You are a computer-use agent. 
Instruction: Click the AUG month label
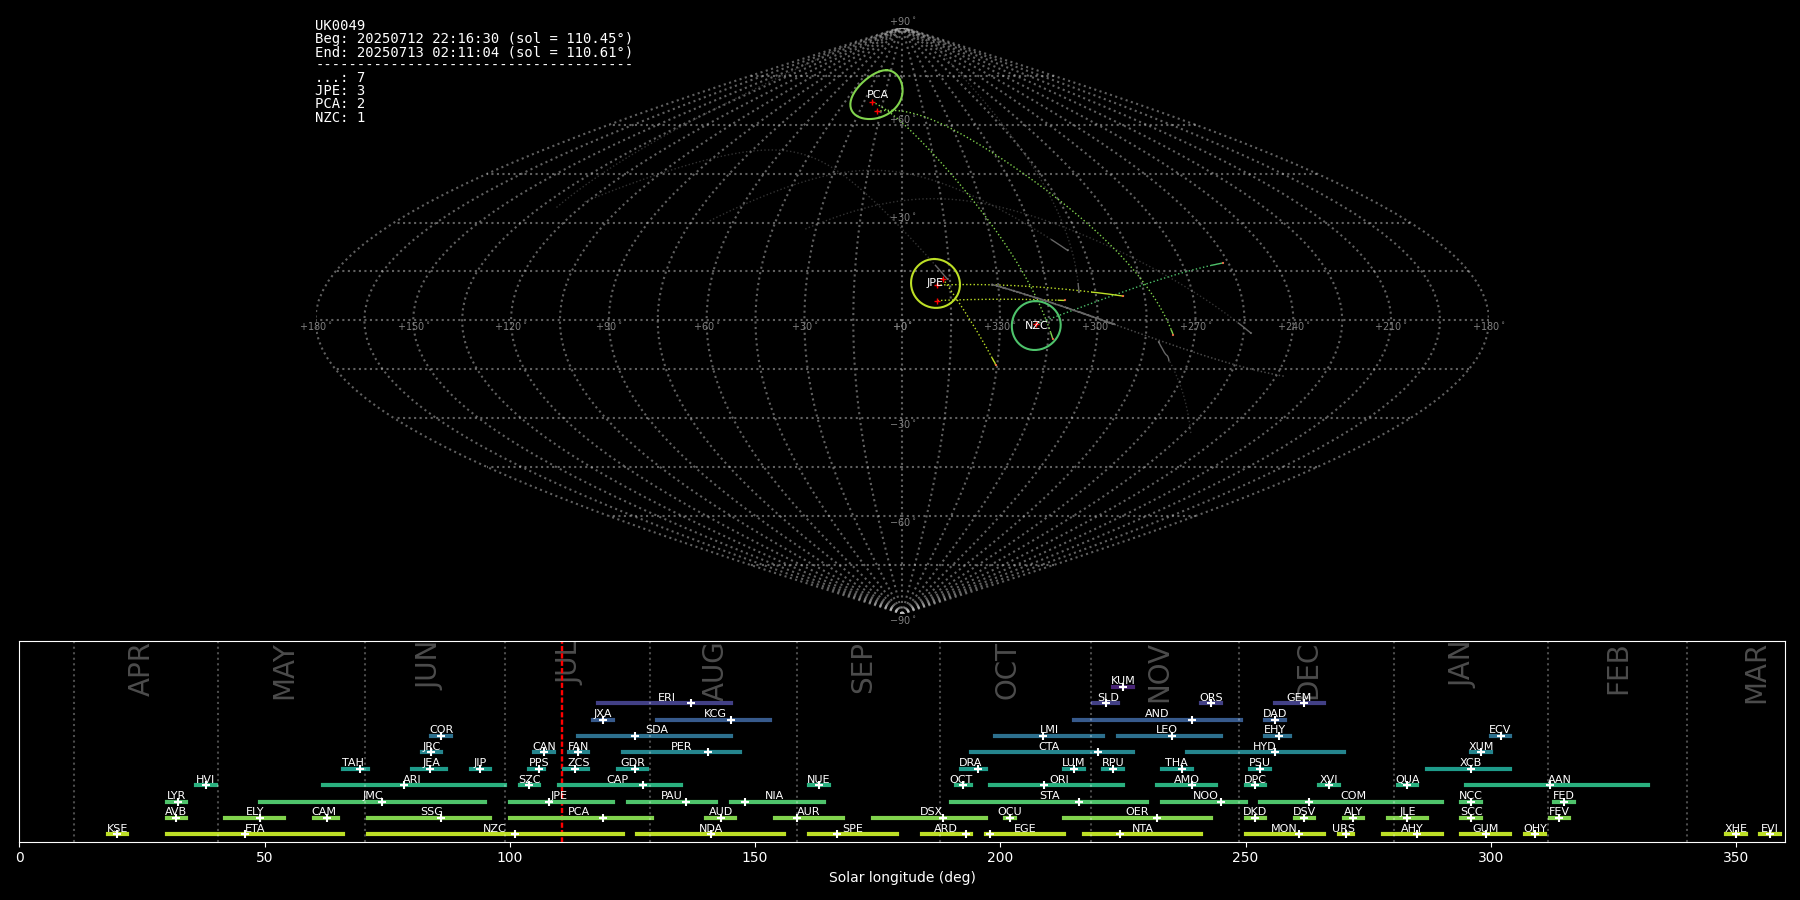[x=713, y=673]
